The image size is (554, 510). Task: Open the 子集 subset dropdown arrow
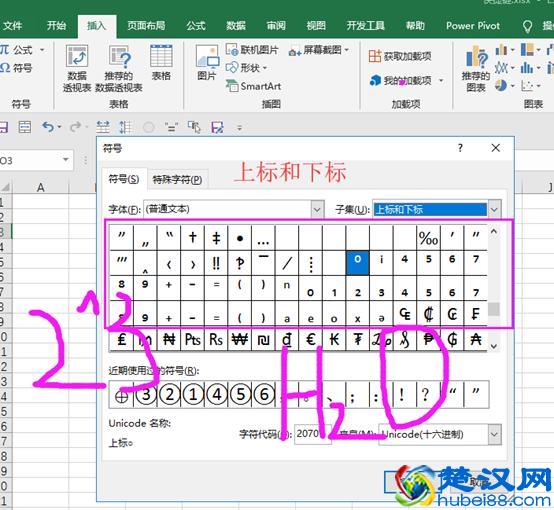point(494,210)
